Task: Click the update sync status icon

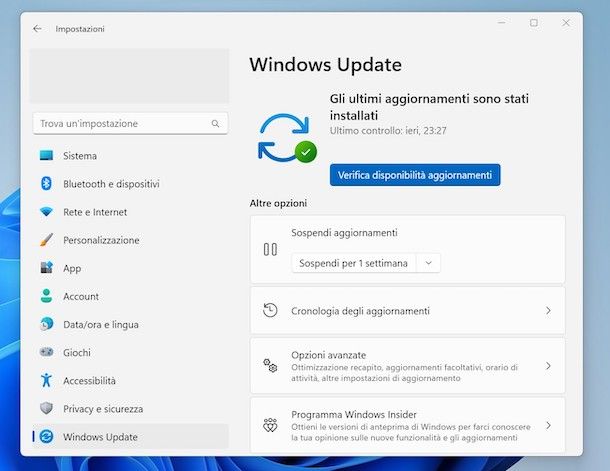Action: (x=287, y=138)
